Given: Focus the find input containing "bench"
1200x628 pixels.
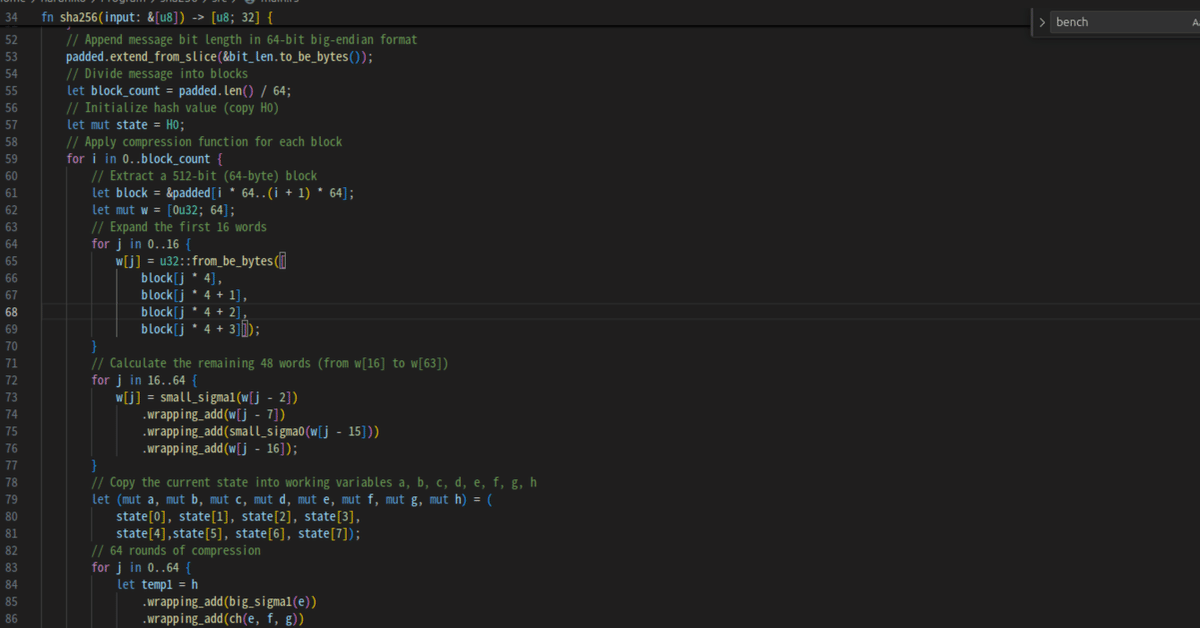Looking at the screenshot, I should click(x=1120, y=22).
